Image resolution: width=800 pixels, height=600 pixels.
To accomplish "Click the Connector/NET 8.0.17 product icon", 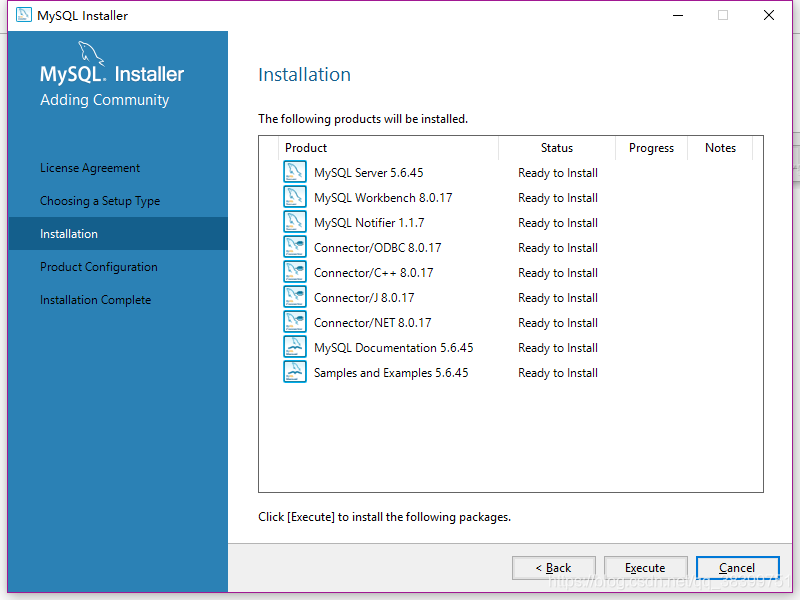I will pos(295,322).
